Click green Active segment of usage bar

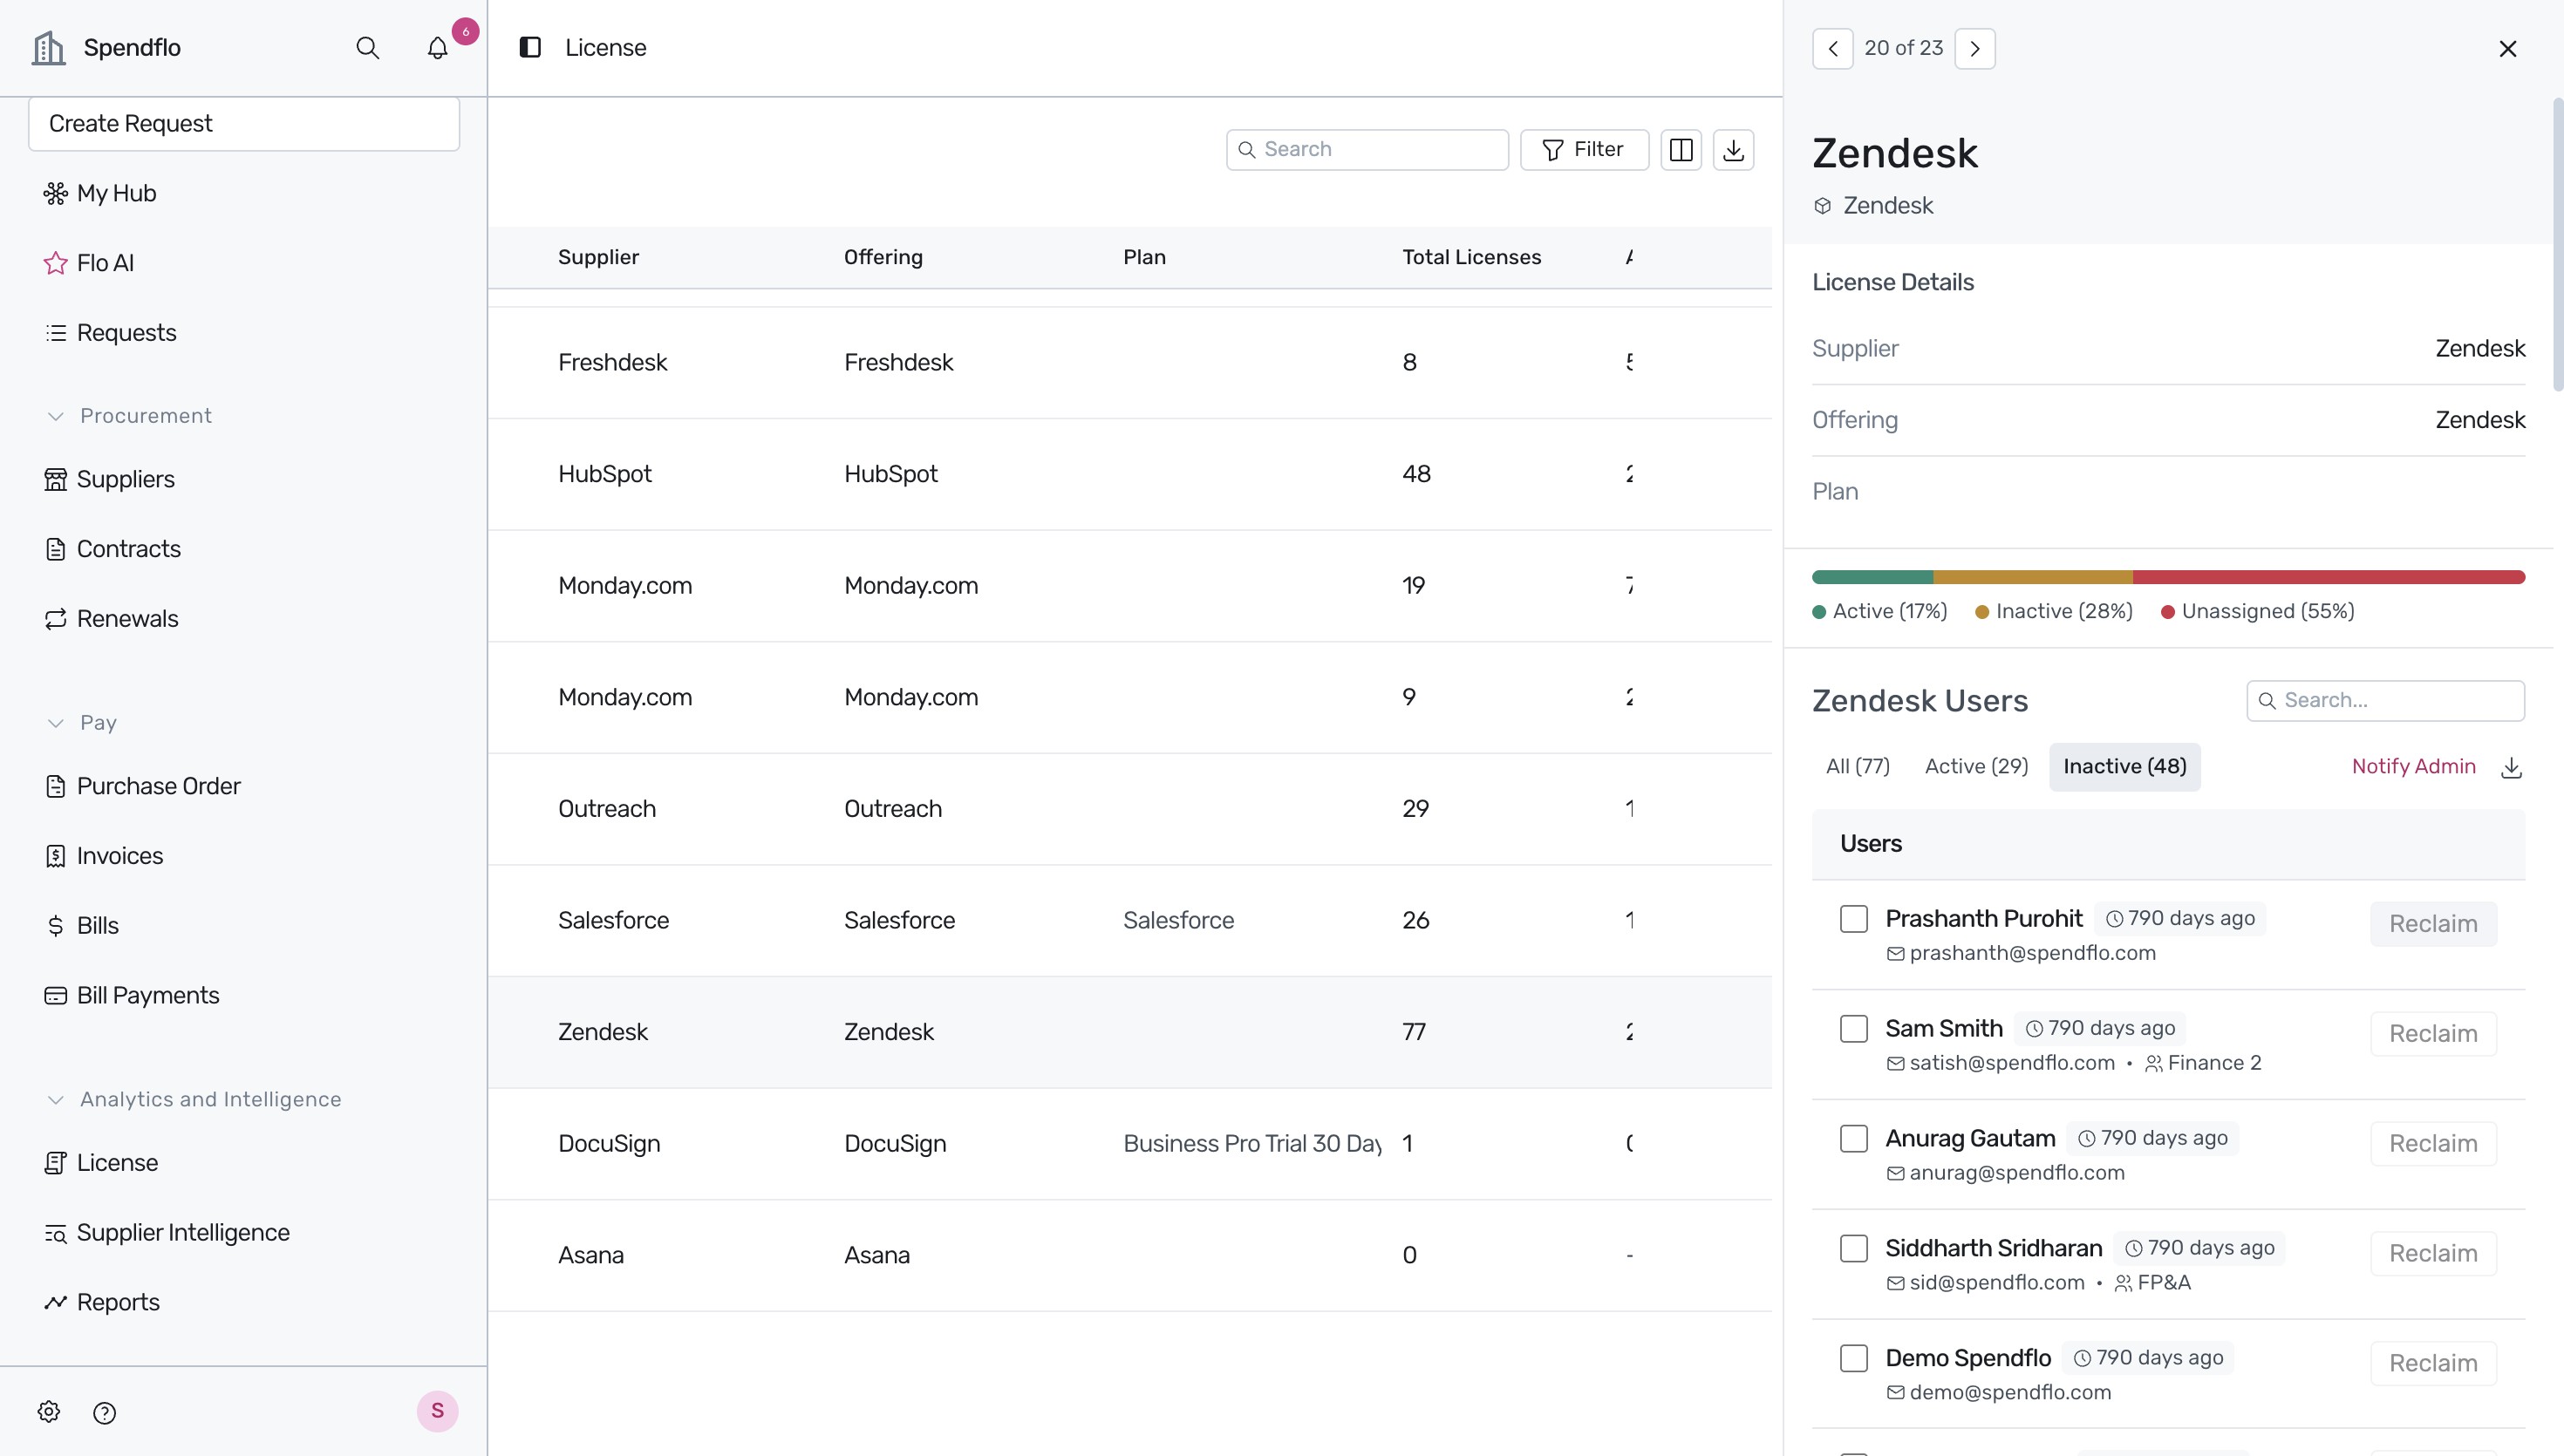click(1872, 577)
